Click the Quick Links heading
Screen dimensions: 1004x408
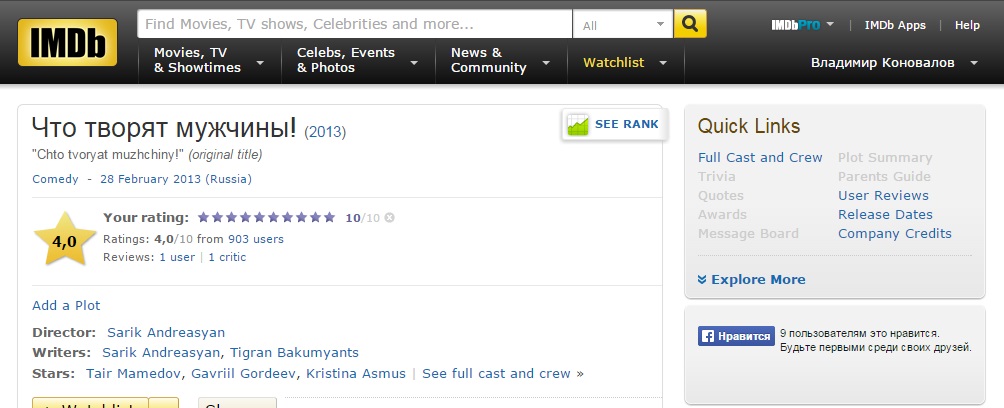pos(749,126)
